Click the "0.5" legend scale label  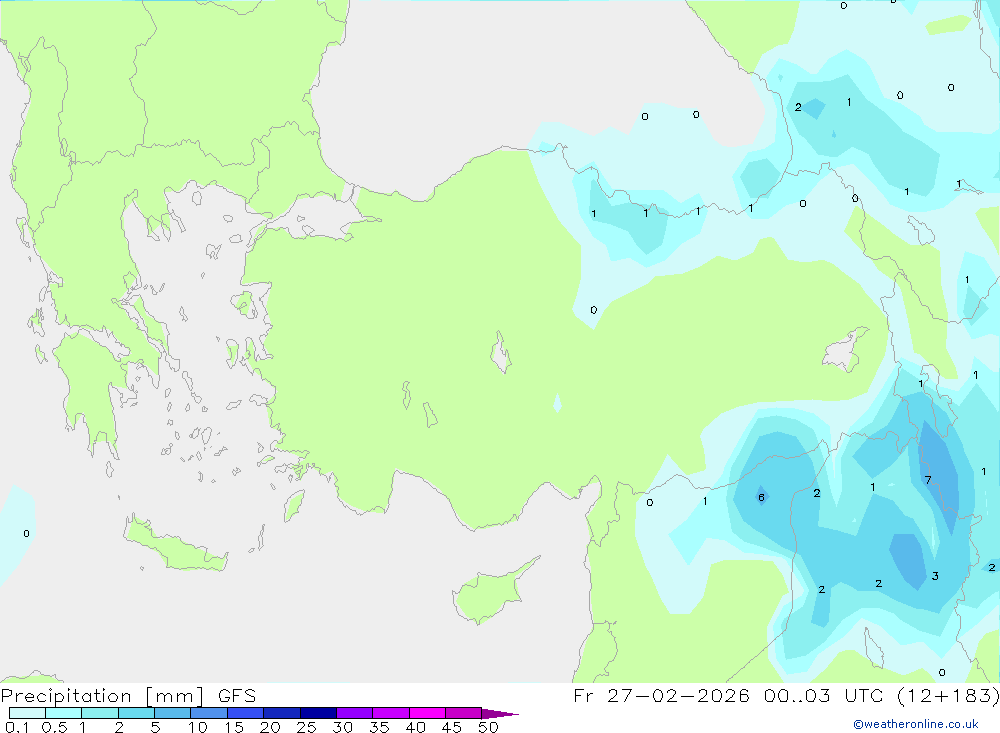click(54, 727)
